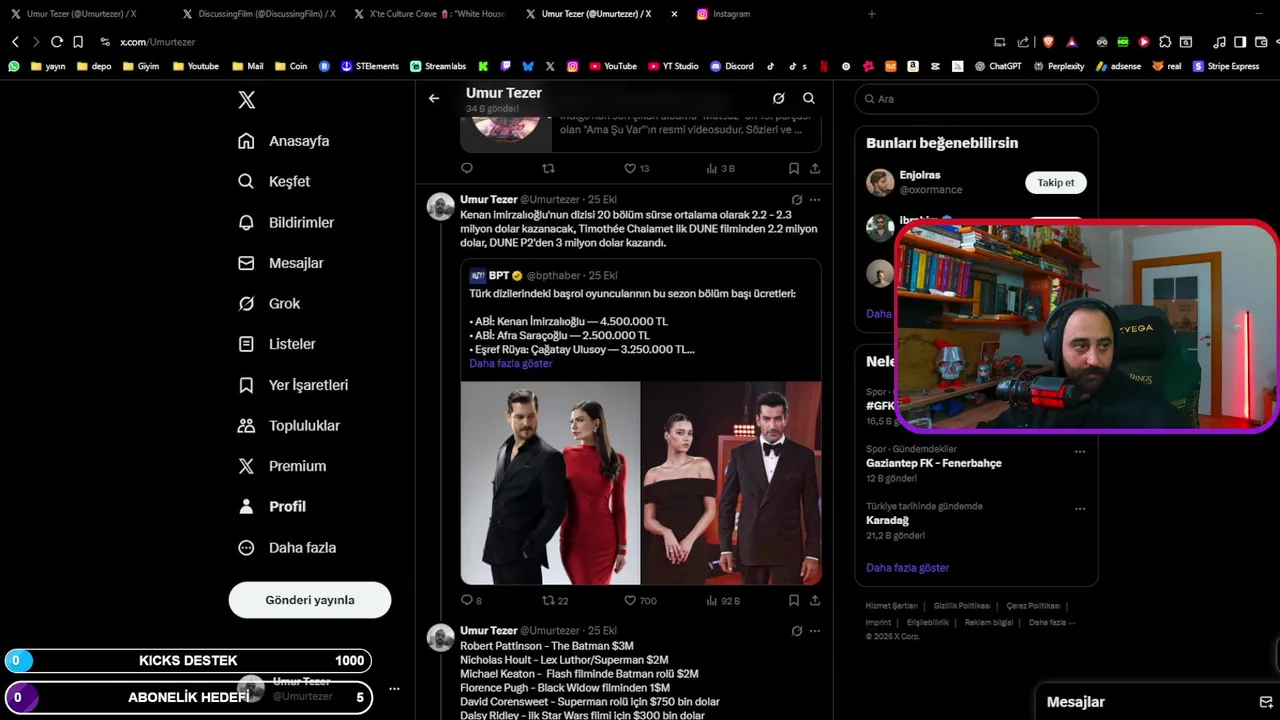Click Umur Tezer's avatar on the Kenan İmirzalıoğlu tweet
The width and height of the screenshot is (1280, 720).
tap(441, 207)
